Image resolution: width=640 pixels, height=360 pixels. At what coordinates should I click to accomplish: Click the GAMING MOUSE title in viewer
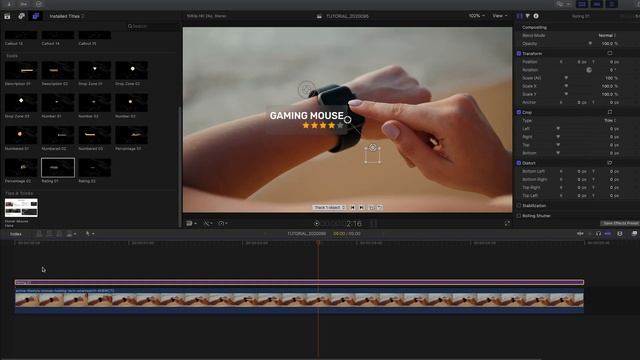click(x=307, y=116)
